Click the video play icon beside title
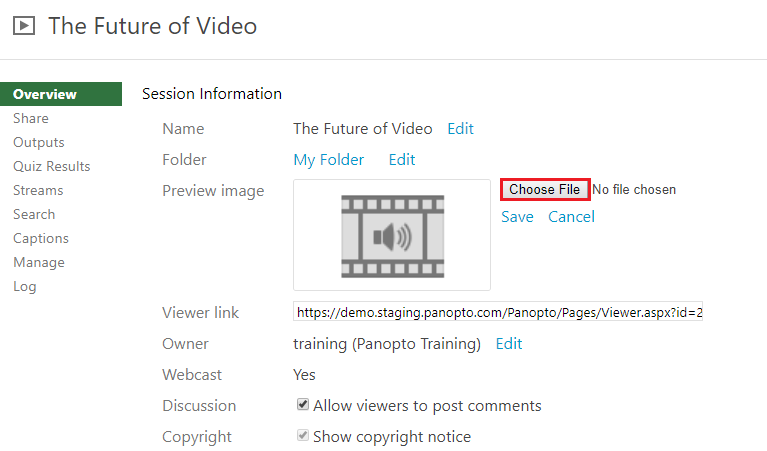 (24, 25)
